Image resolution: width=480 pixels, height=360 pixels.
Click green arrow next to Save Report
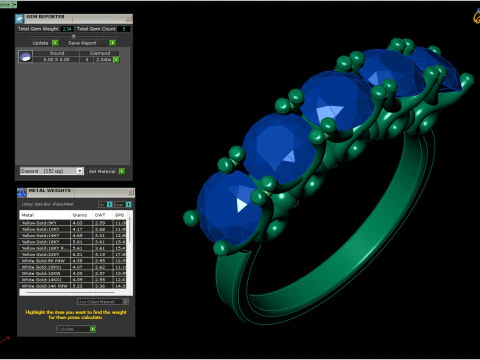[x=113, y=43]
